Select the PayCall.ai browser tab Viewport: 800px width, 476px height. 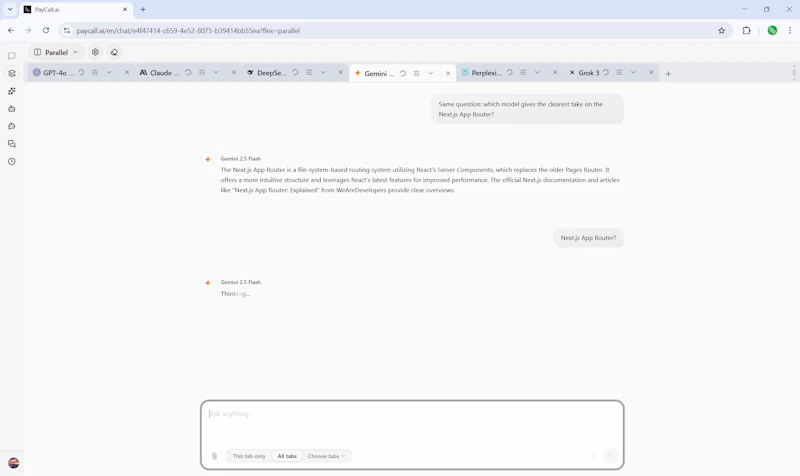pos(76,10)
